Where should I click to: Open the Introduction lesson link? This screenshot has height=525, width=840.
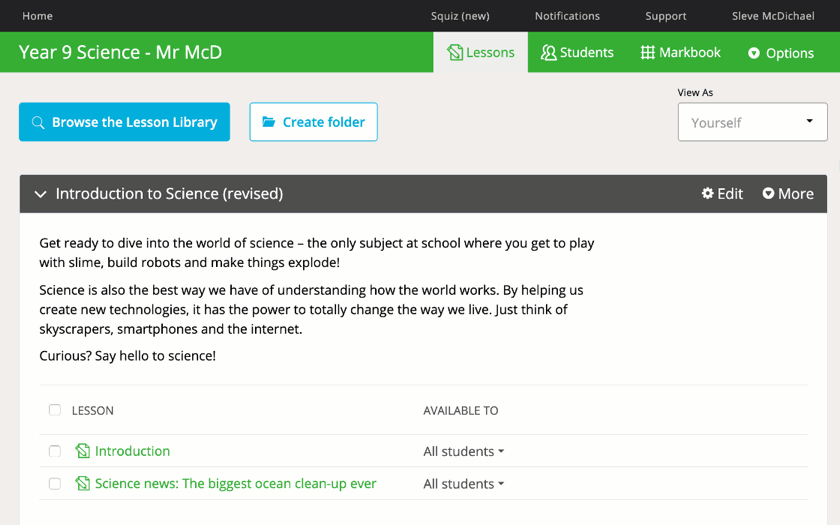pos(132,451)
